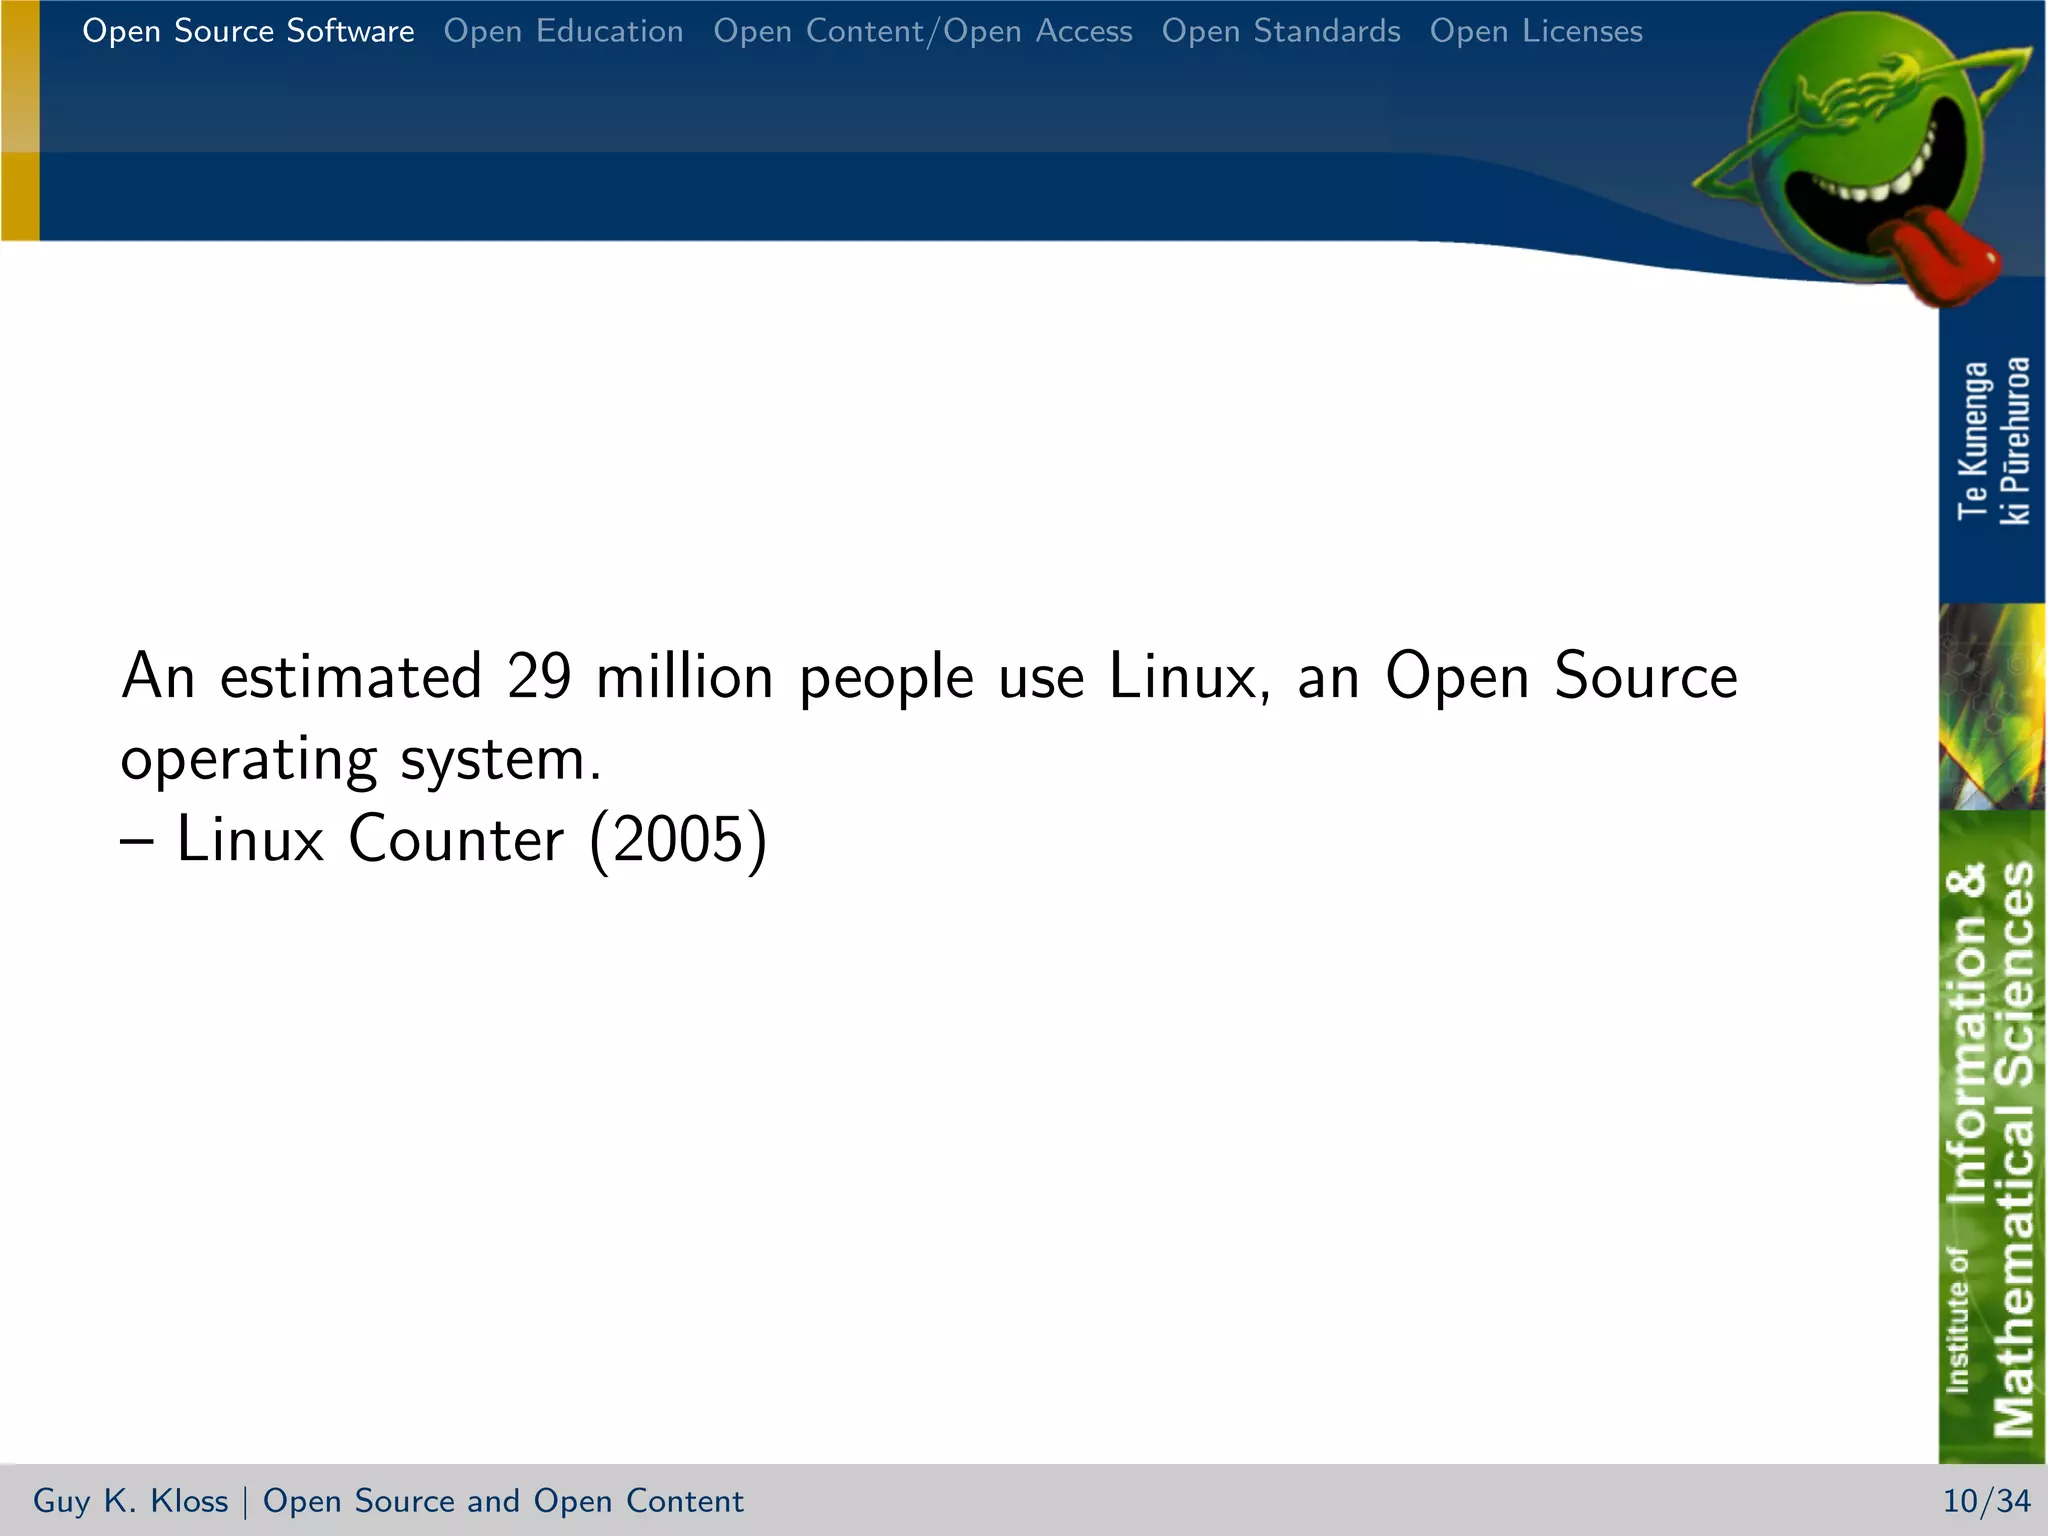Navigate to the Open Licenses section

(1536, 32)
